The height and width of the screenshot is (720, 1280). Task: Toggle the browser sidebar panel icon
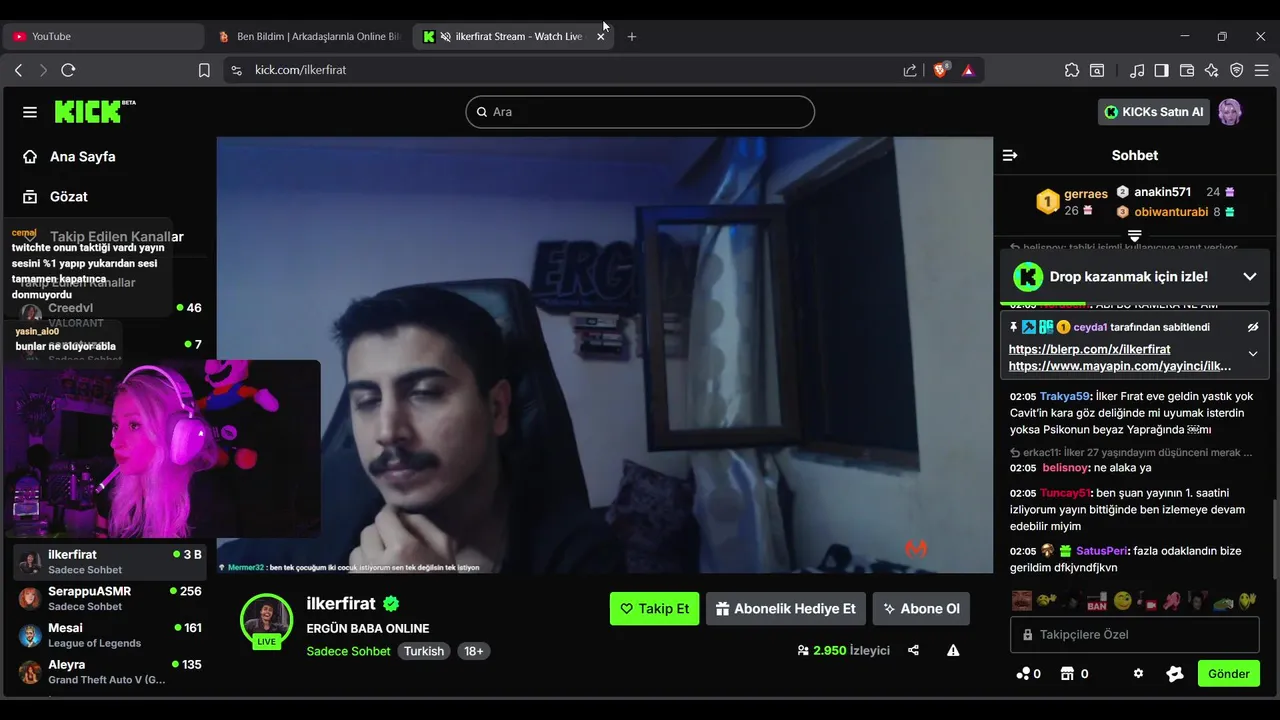[1162, 70]
